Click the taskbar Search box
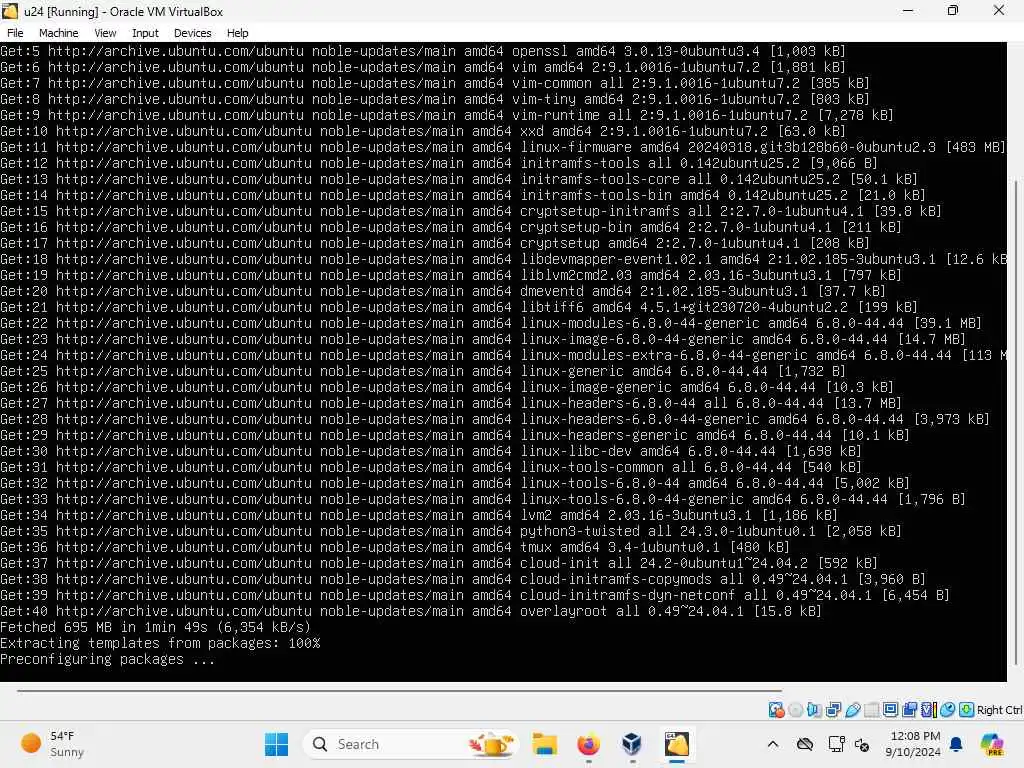The height and width of the screenshot is (768, 1024). [x=410, y=744]
